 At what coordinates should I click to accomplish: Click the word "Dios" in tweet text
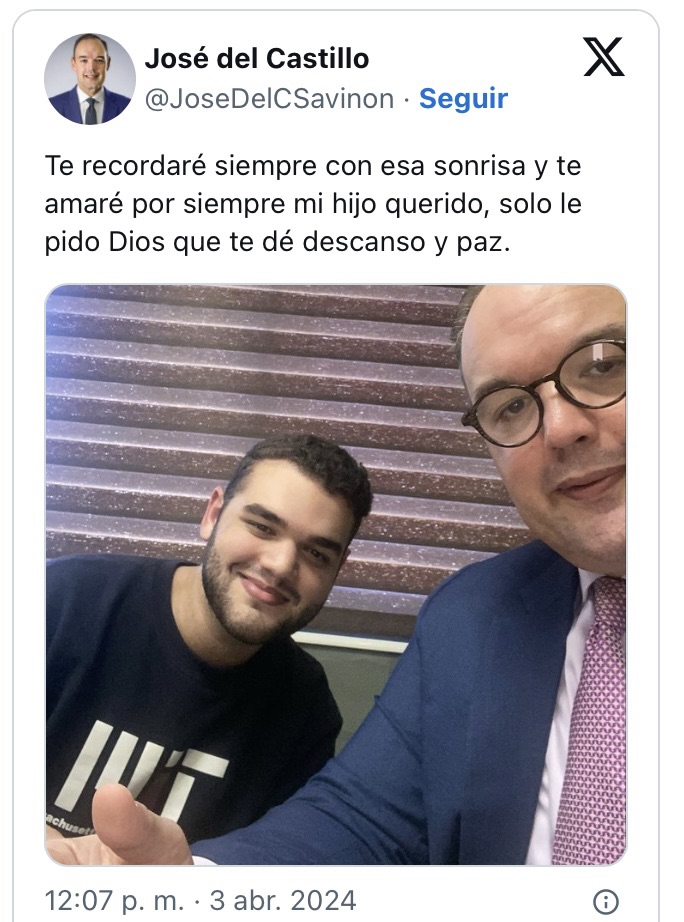point(137,242)
